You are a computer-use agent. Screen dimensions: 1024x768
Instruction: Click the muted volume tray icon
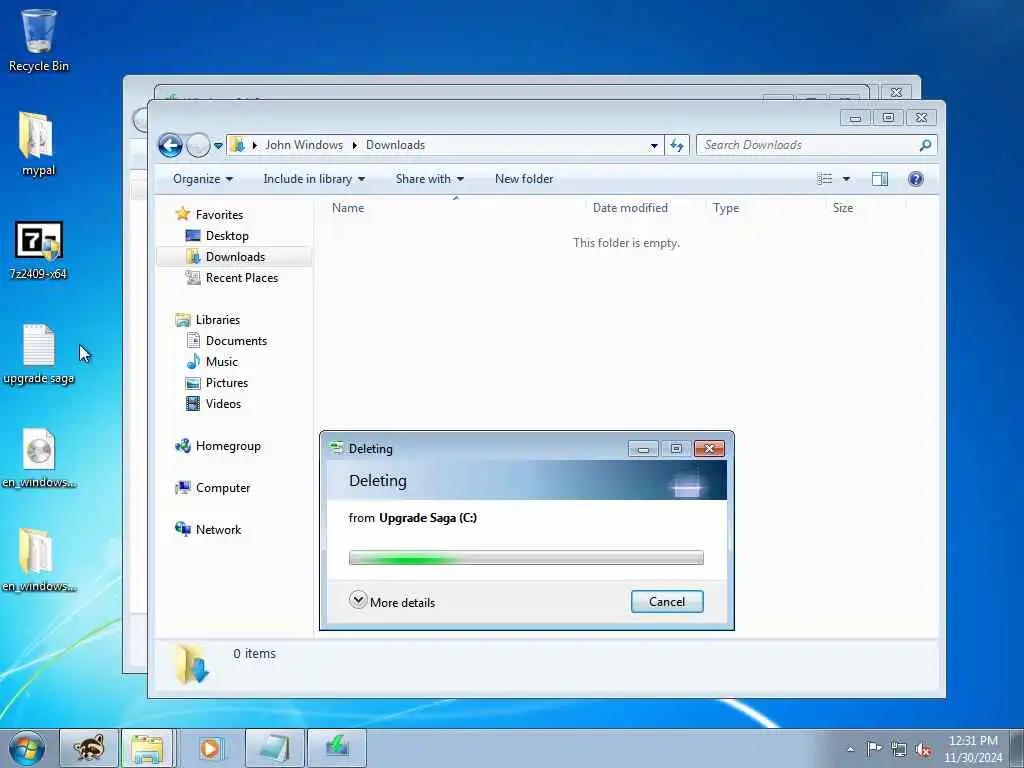pyautogui.click(x=923, y=749)
